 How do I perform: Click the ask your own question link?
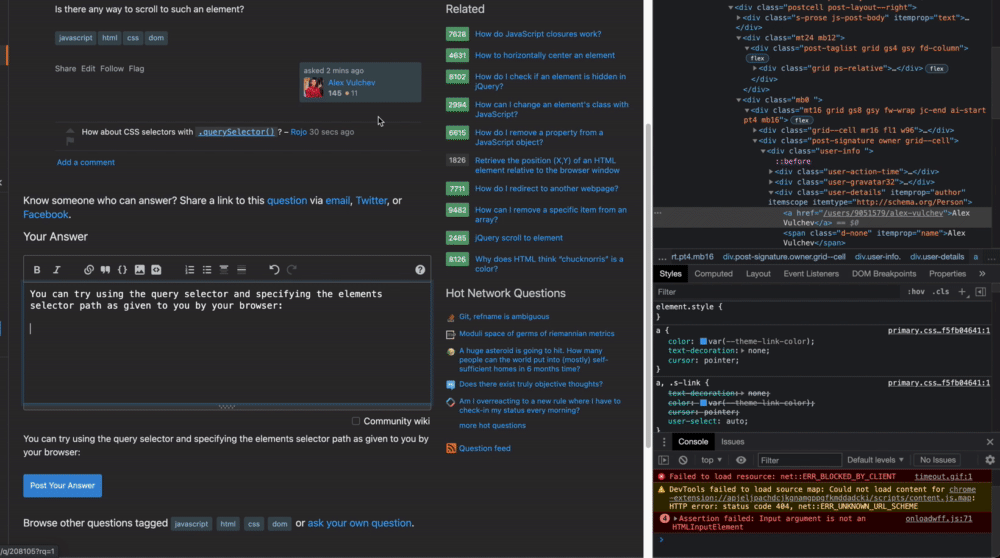(359, 523)
